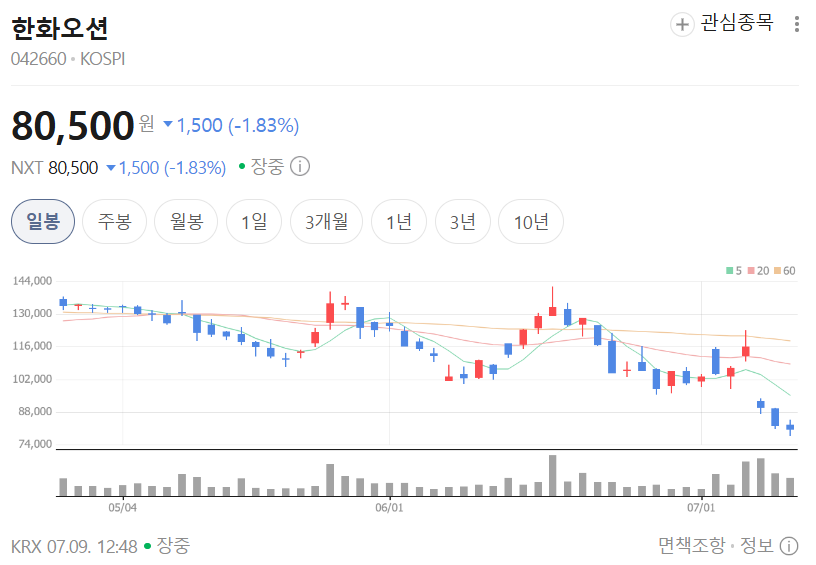Click the tallest volume bar in June
Viewport: 816px width, 565px height.
553,476
